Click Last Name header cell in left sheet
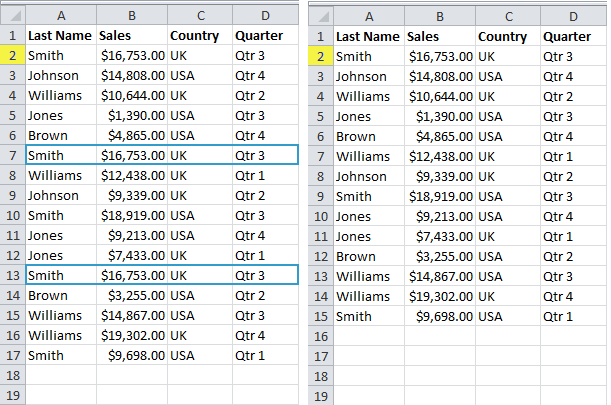This screenshot has width=611, height=405. coord(61,35)
